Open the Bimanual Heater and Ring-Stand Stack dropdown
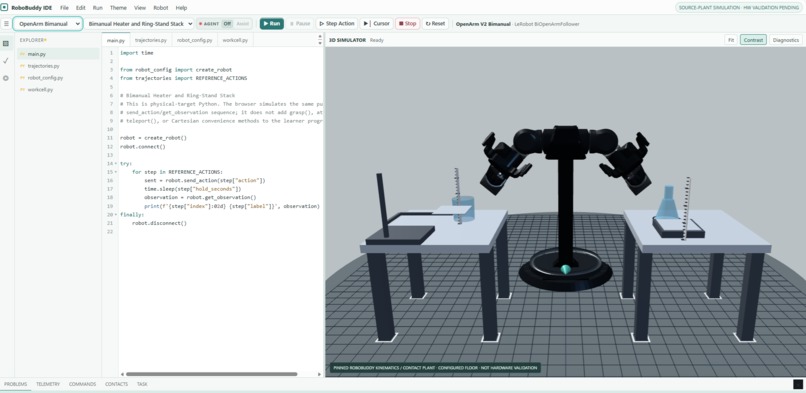Image resolution: width=806 pixels, height=393 pixels. tap(139, 24)
